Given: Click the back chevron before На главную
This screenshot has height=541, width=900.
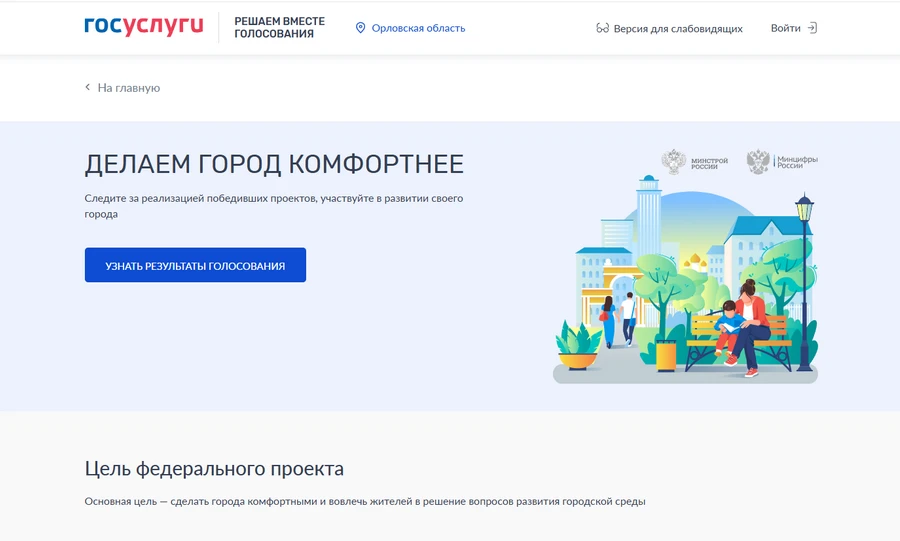Looking at the screenshot, I should [88, 88].
